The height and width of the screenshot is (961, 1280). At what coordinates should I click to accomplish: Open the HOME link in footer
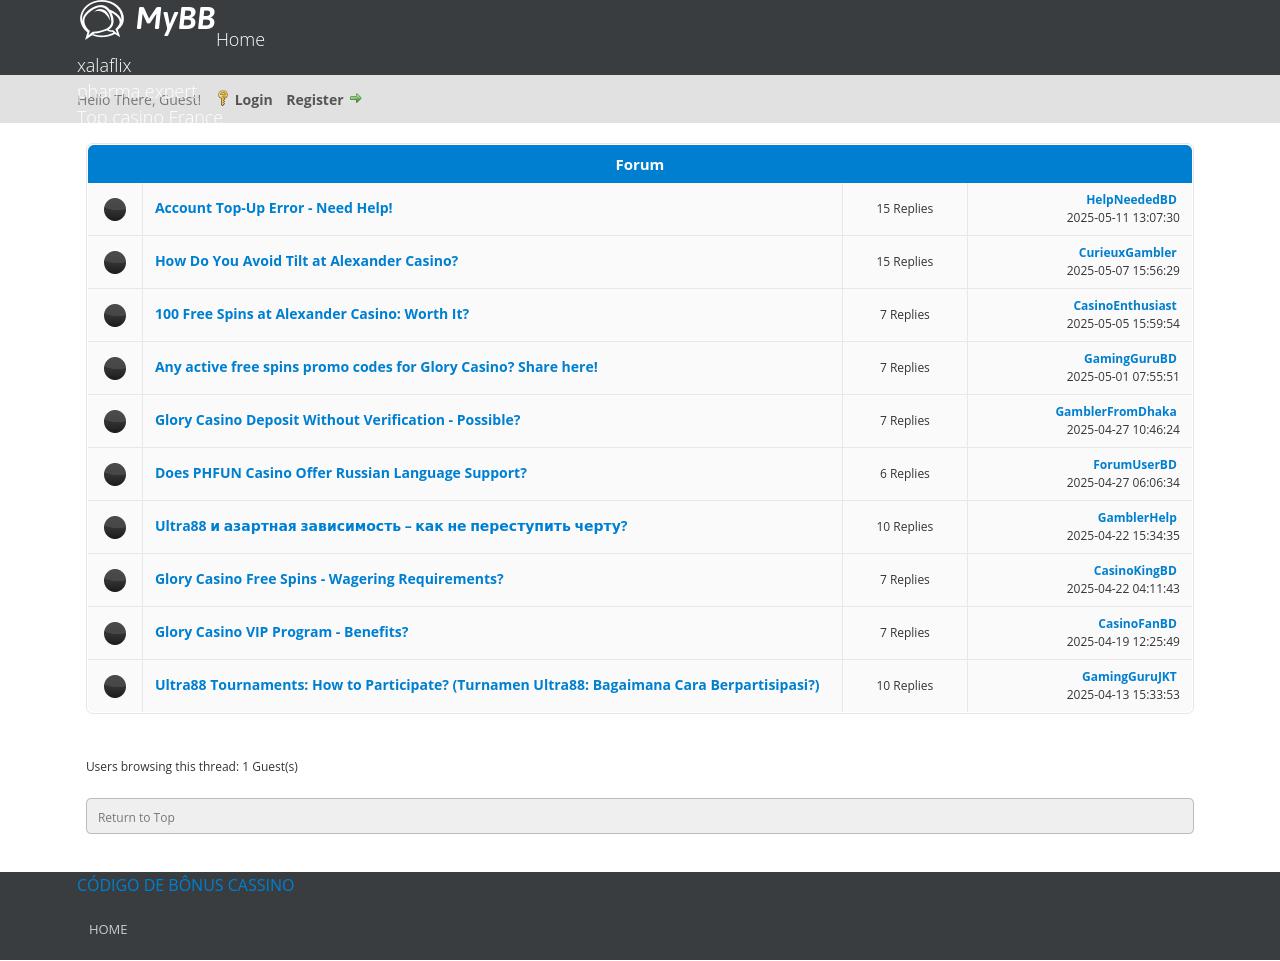108,929
